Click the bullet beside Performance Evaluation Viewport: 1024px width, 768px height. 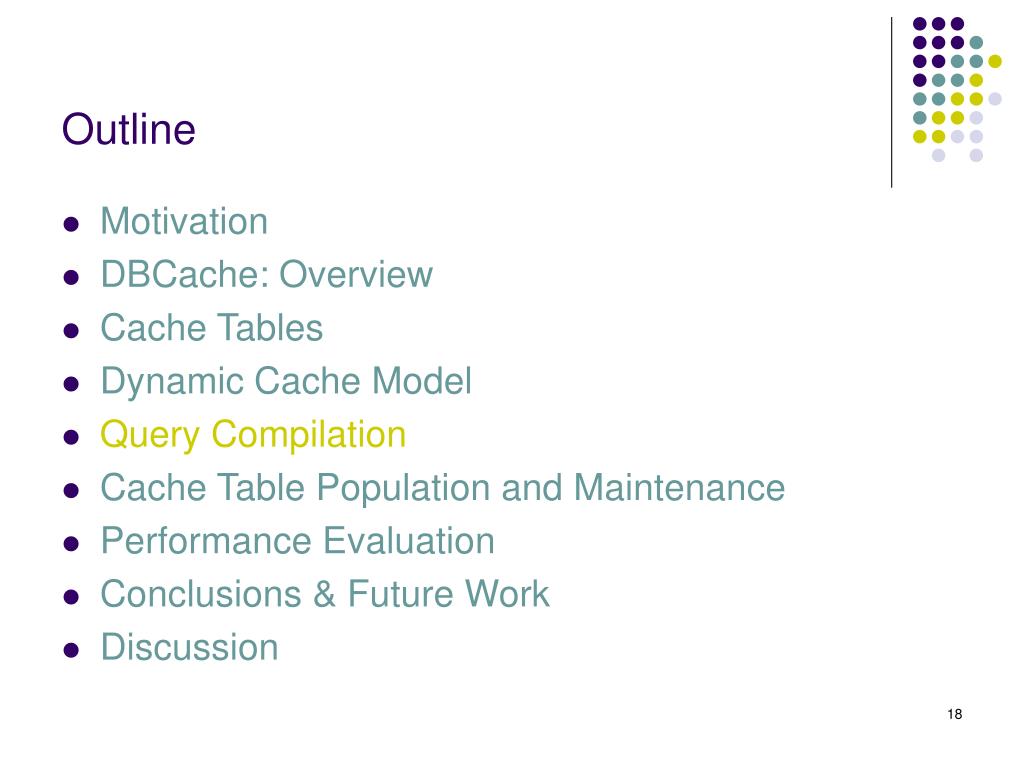[71, 544]
